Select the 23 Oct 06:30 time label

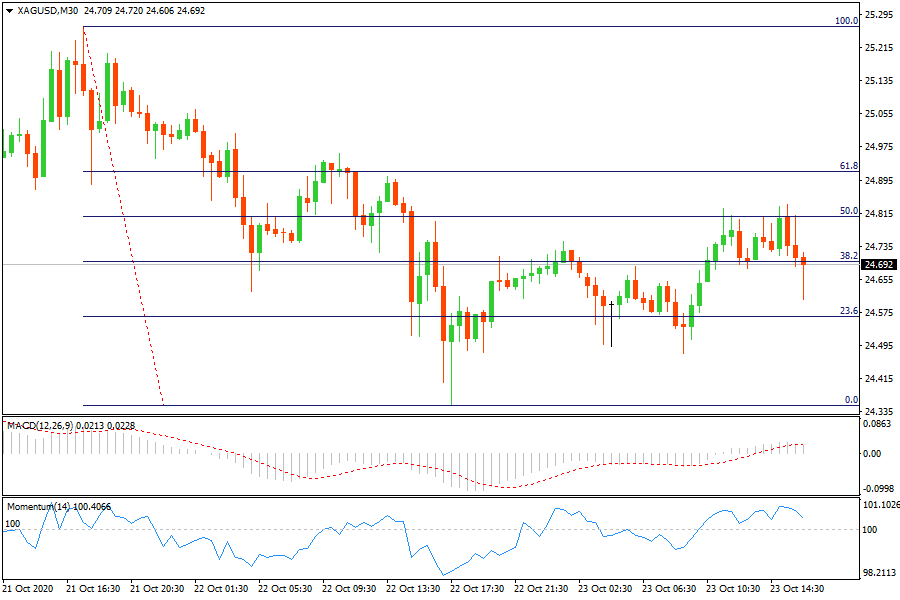click(669, 590)
